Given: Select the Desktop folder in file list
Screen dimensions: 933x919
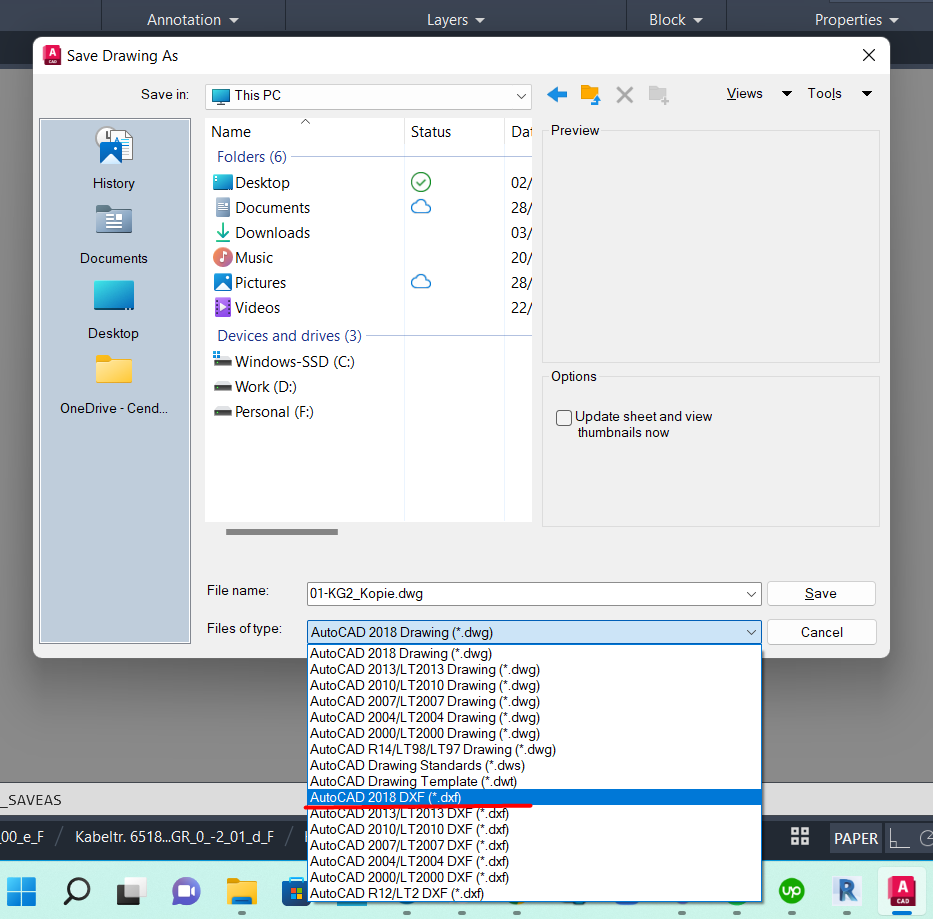Looking at the screenshot, I should pyautogui.click(x=251, y=183).
